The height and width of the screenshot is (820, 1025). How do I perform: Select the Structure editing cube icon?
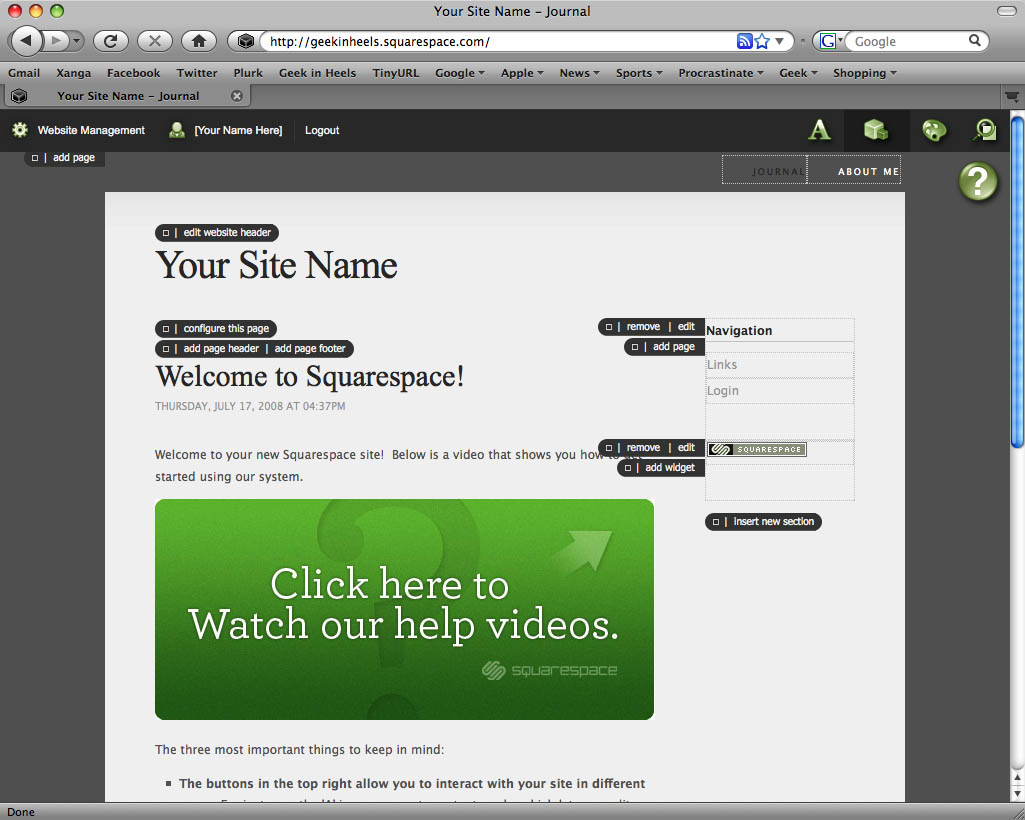pyautogui.click(x=876, y=129)
